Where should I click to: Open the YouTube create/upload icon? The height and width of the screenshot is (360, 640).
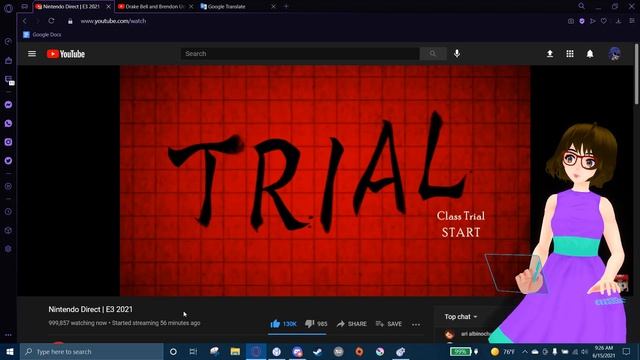550,54
